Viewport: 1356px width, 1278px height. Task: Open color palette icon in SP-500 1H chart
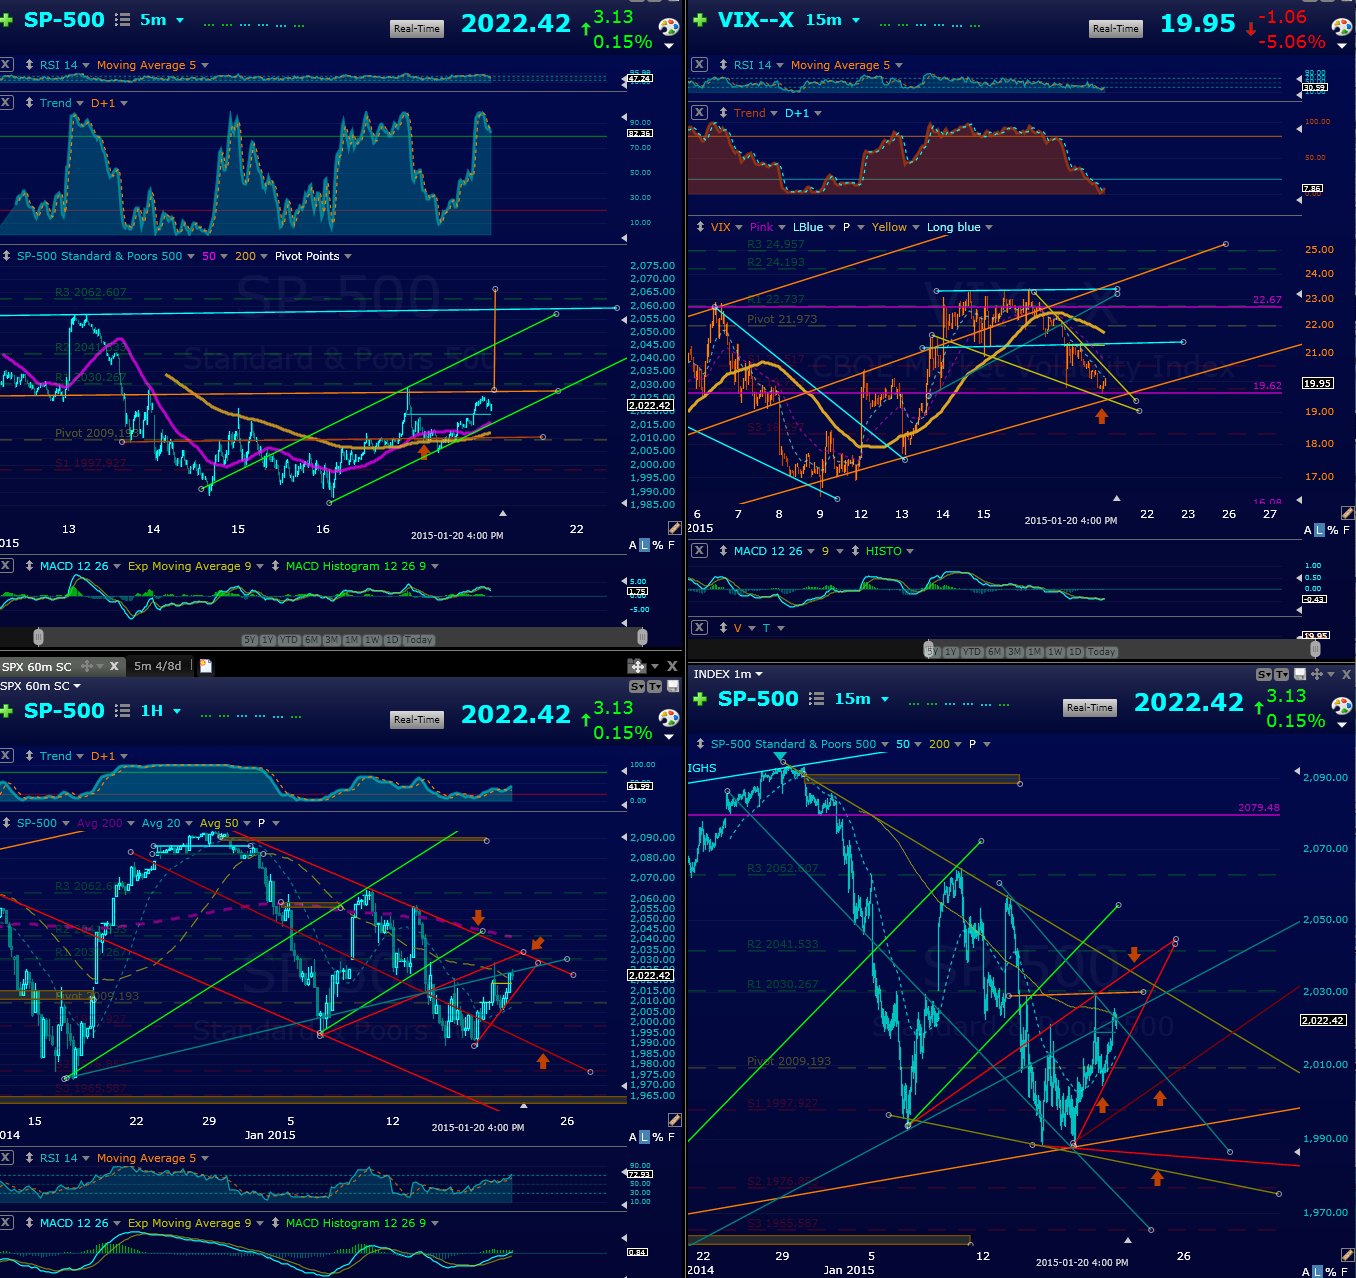(668, 717)
